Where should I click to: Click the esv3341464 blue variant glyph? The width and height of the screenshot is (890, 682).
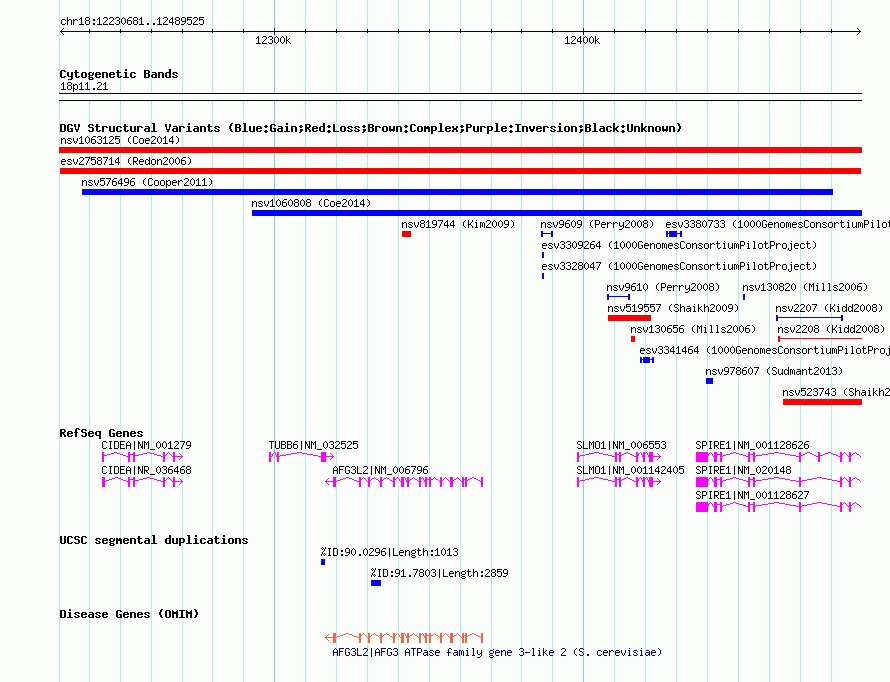[x=647, y=360]
